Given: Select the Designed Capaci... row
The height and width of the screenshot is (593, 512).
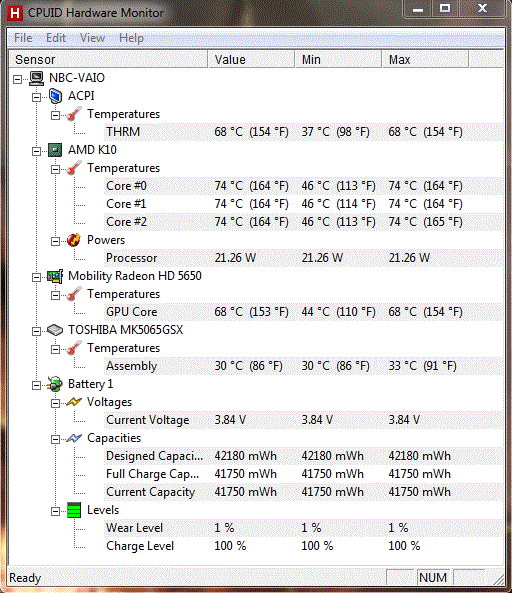Looking at the screenshot, I should point(304,456).
